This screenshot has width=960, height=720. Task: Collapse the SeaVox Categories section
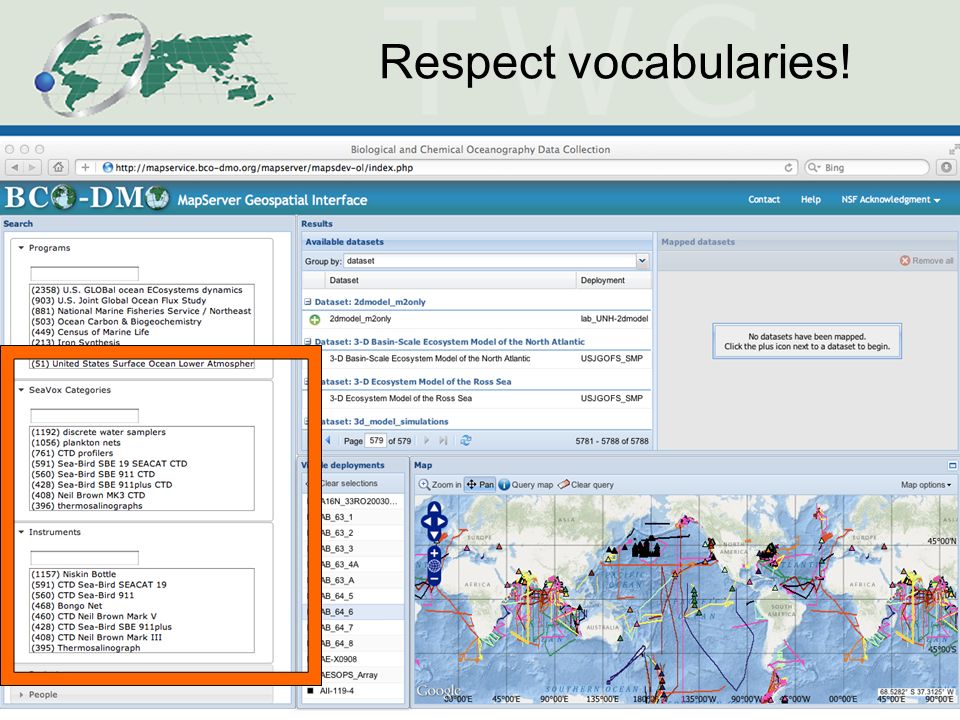(x=21, y=390)
